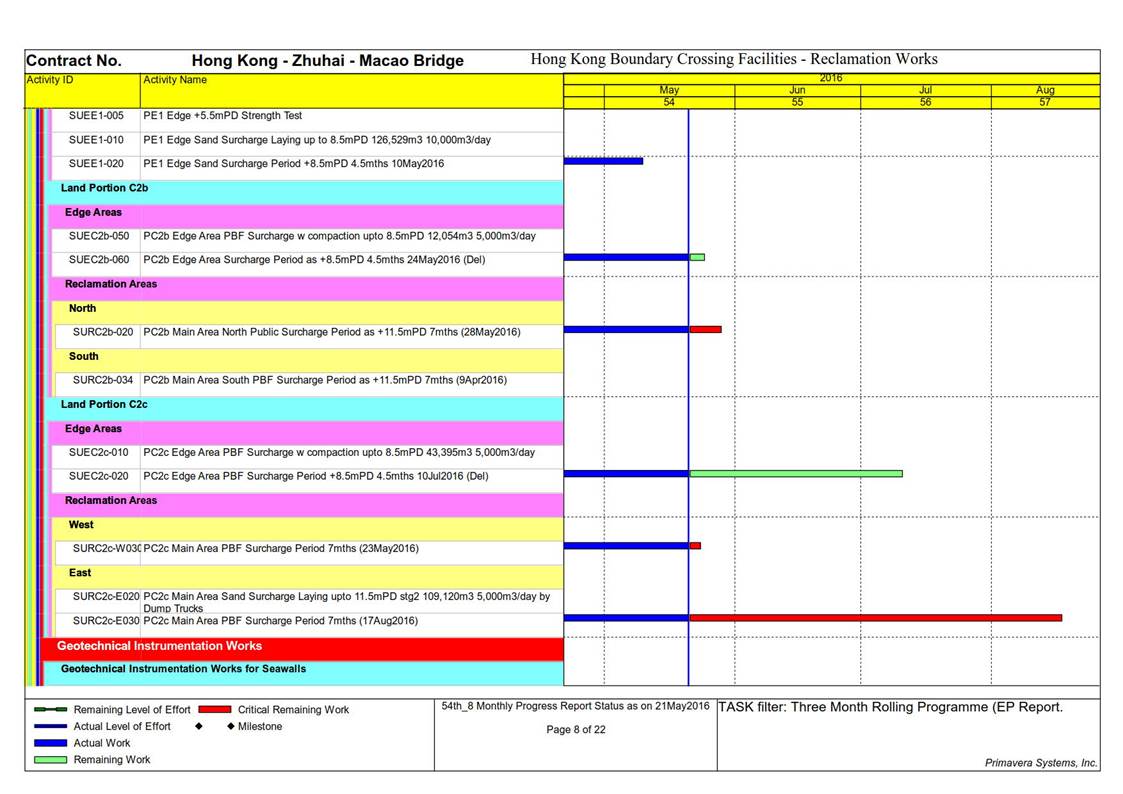
Task: Click the long red critical bar for SURC2c-E030
Action: pyautogui.click(x=875, y=618)
